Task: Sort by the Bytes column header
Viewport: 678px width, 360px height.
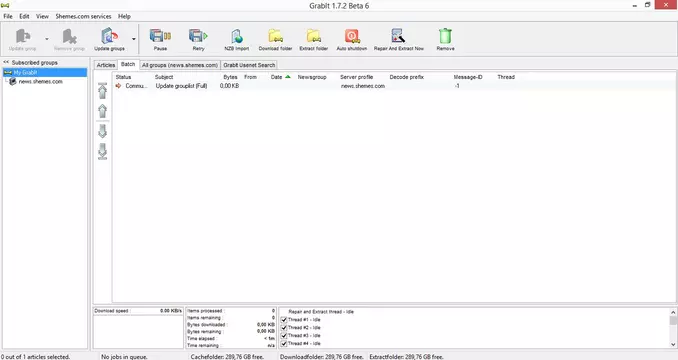Action: point(230,77)
